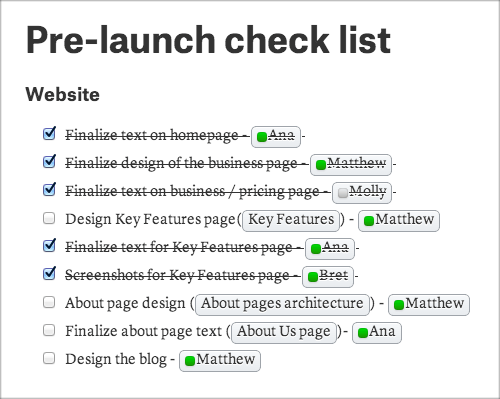Screen dimensions: 500x399
Task: Uncheck Screenshots for Key Features page checkbox
Action: [x=49, y=274]
